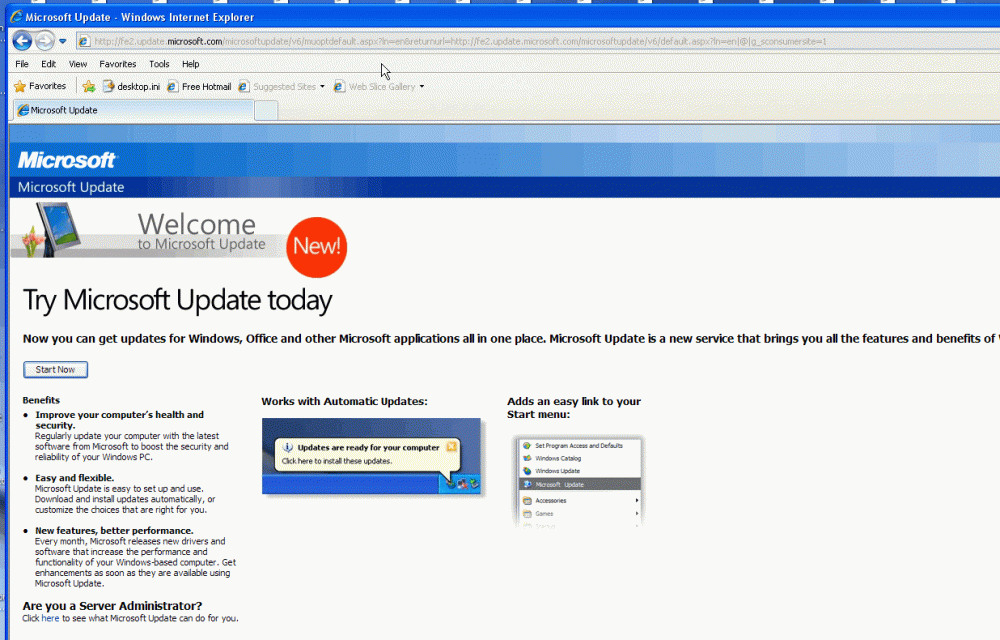Image resolution: width=1000 pixels, height=640 pixels.
Task: Click the Internet Explorer icon in title bar
Action: click(x=16, y=17)
